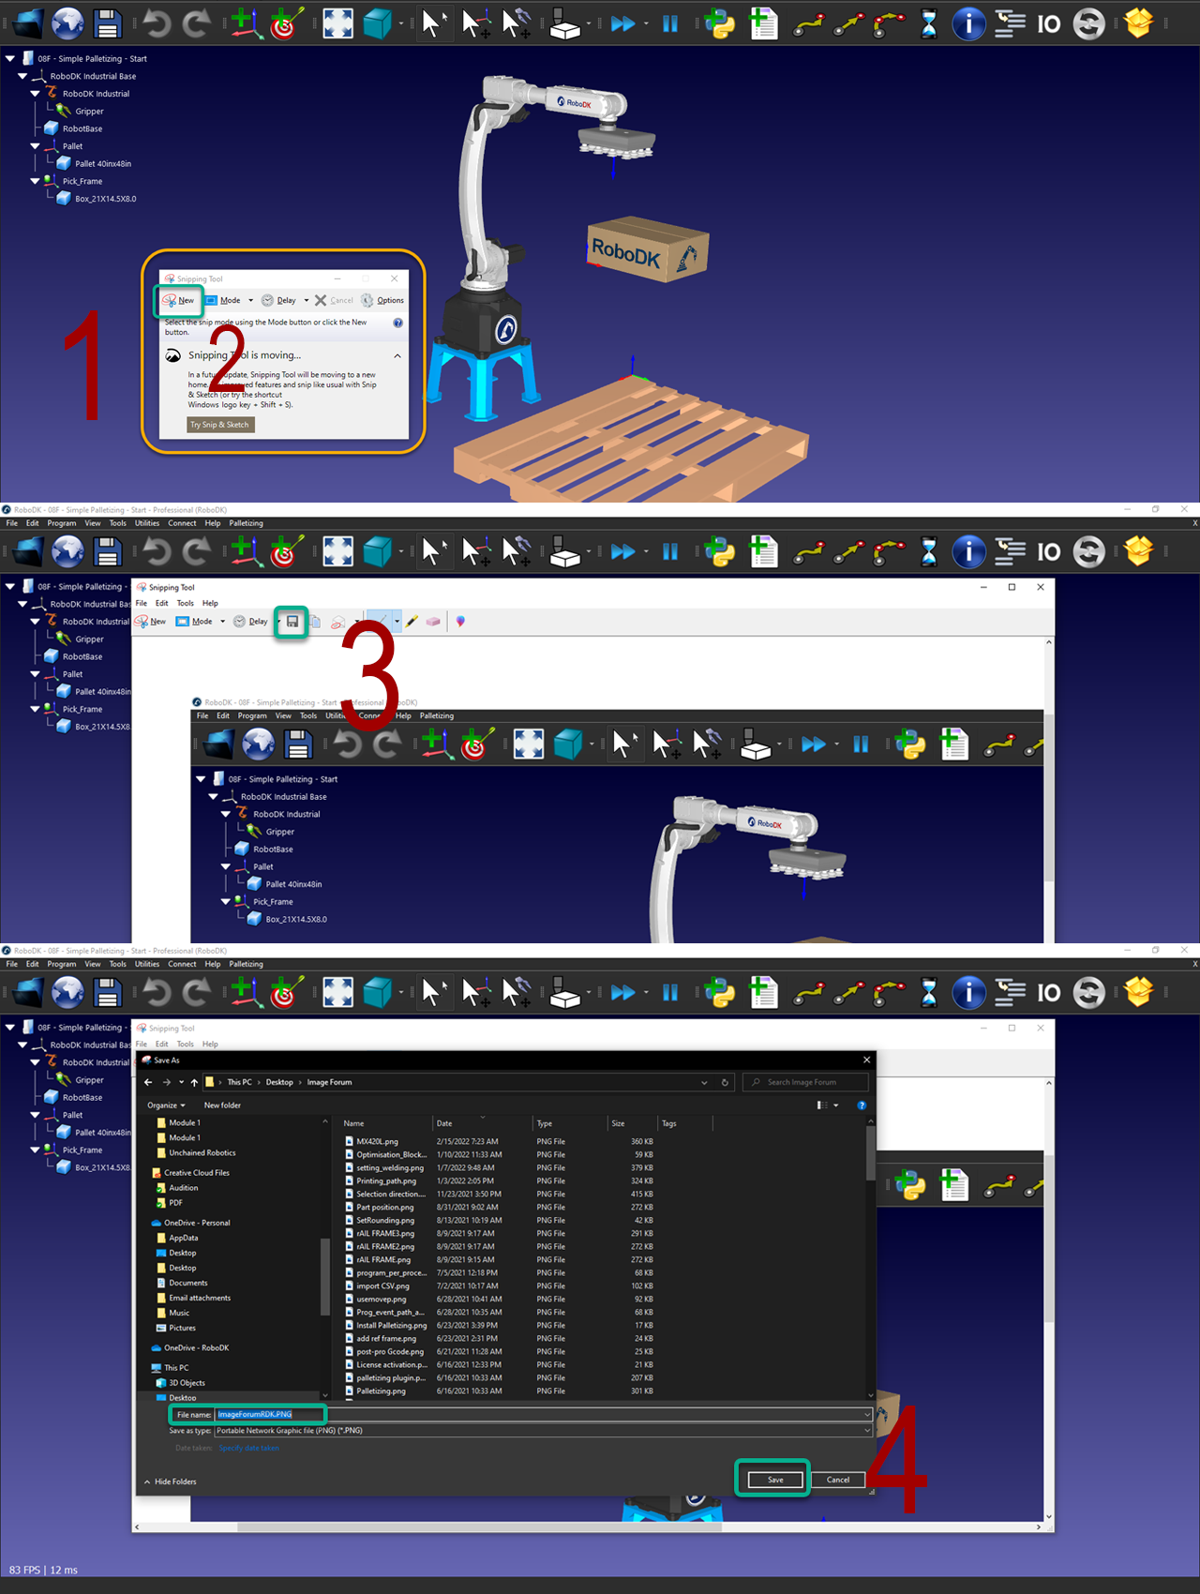The height and width of the screenshot is (1594, 1200).
Task: Open 3D Objects in Save As tree
Action: 187,1383
